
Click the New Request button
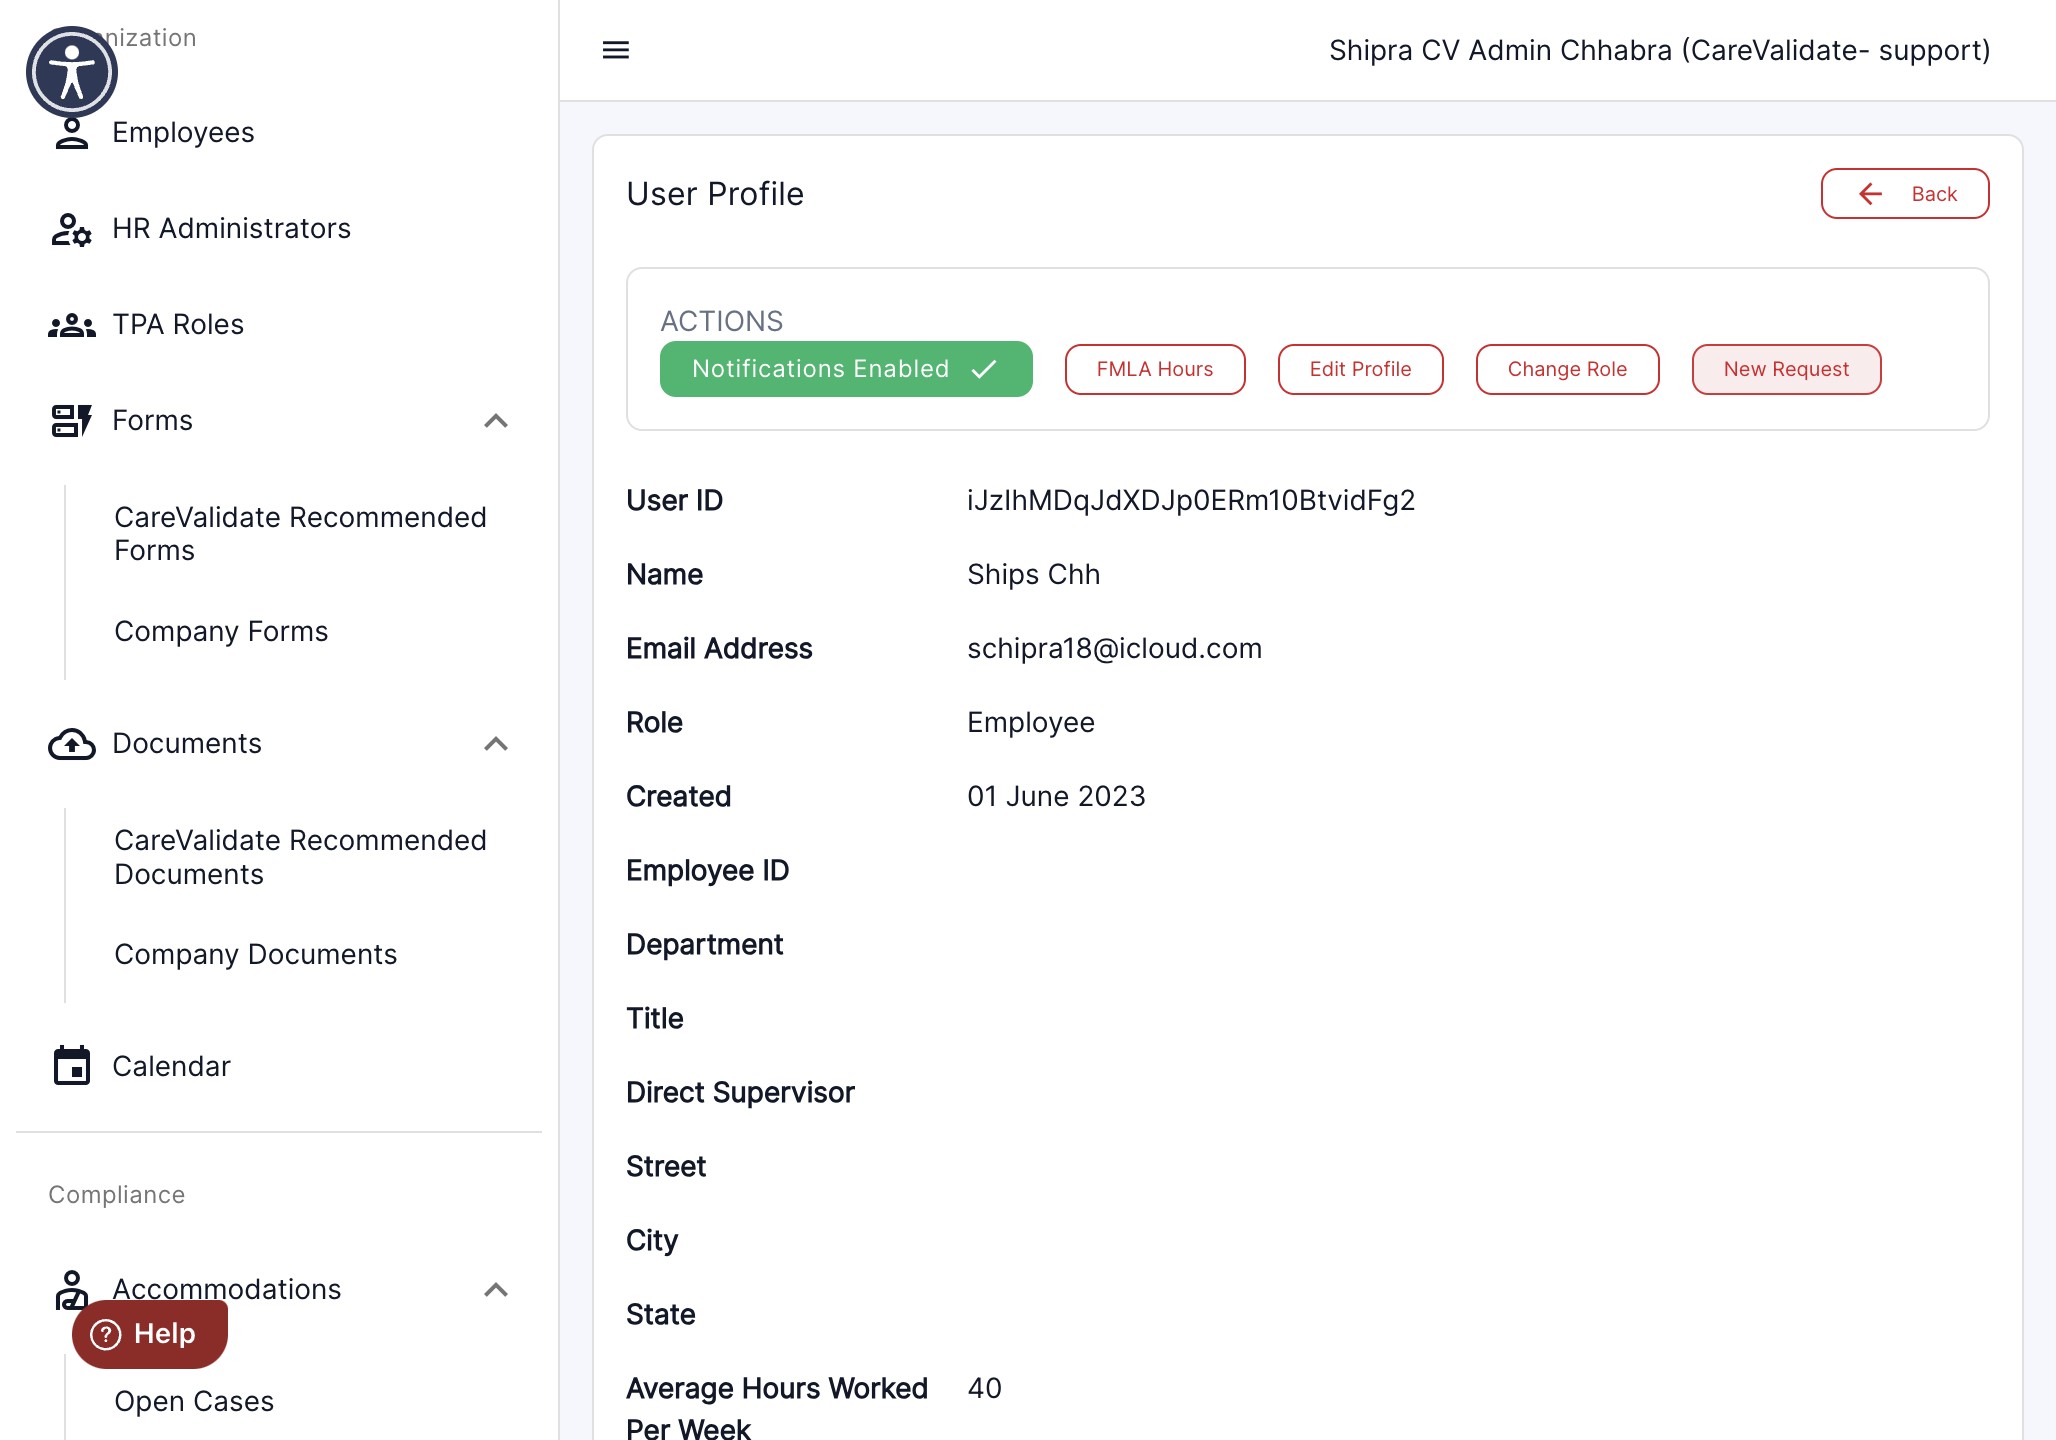(x=1787, y=369)
